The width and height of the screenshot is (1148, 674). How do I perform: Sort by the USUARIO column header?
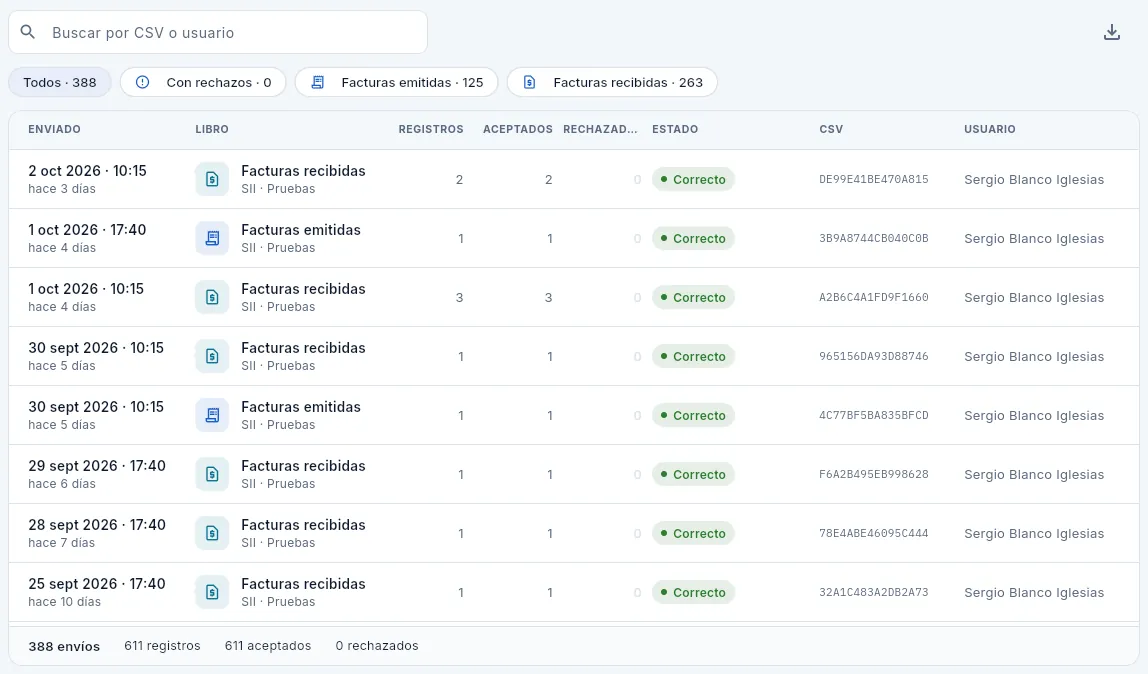click(990, 129)
